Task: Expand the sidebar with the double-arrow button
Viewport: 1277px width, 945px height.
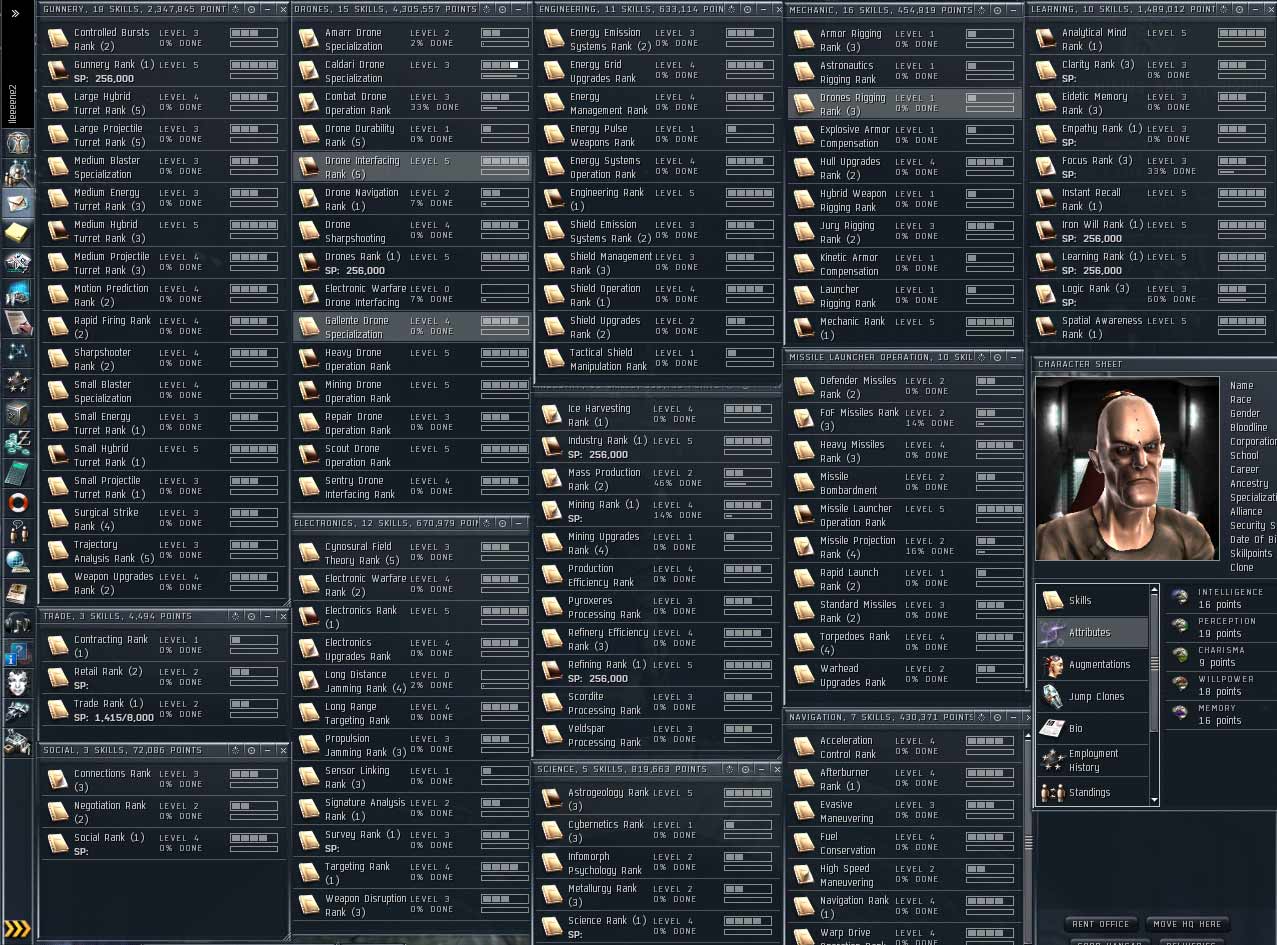Action: (x=15, y=13)
